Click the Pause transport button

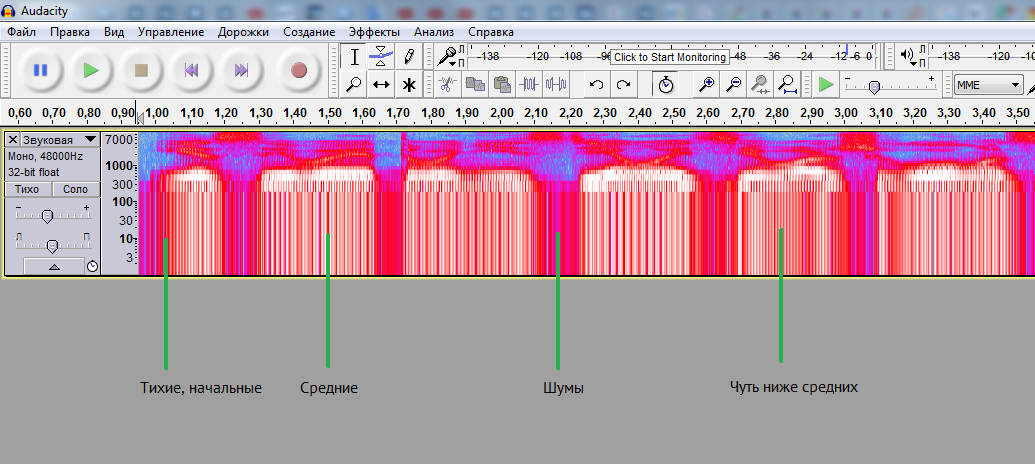click(x=41, y=70)
